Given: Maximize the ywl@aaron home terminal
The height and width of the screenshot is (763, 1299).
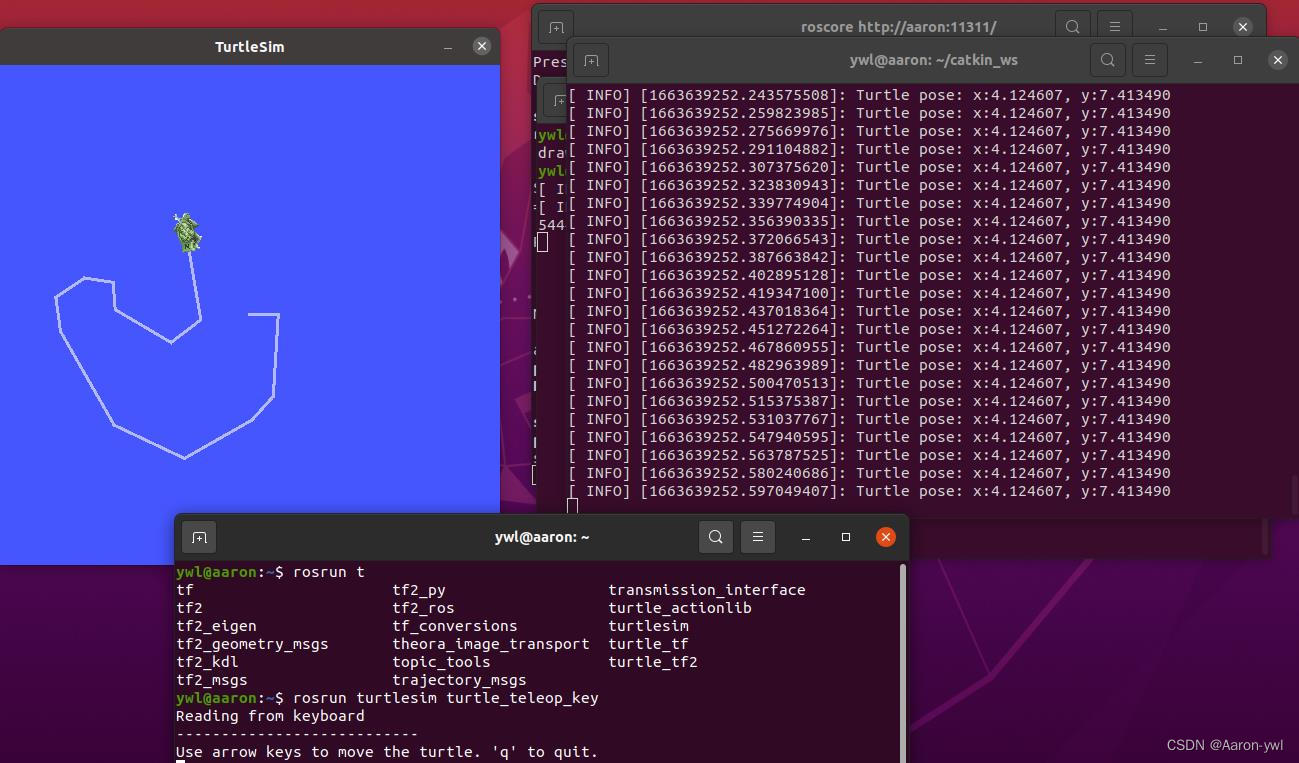Looking at the screenshot, I should [846, 537].
